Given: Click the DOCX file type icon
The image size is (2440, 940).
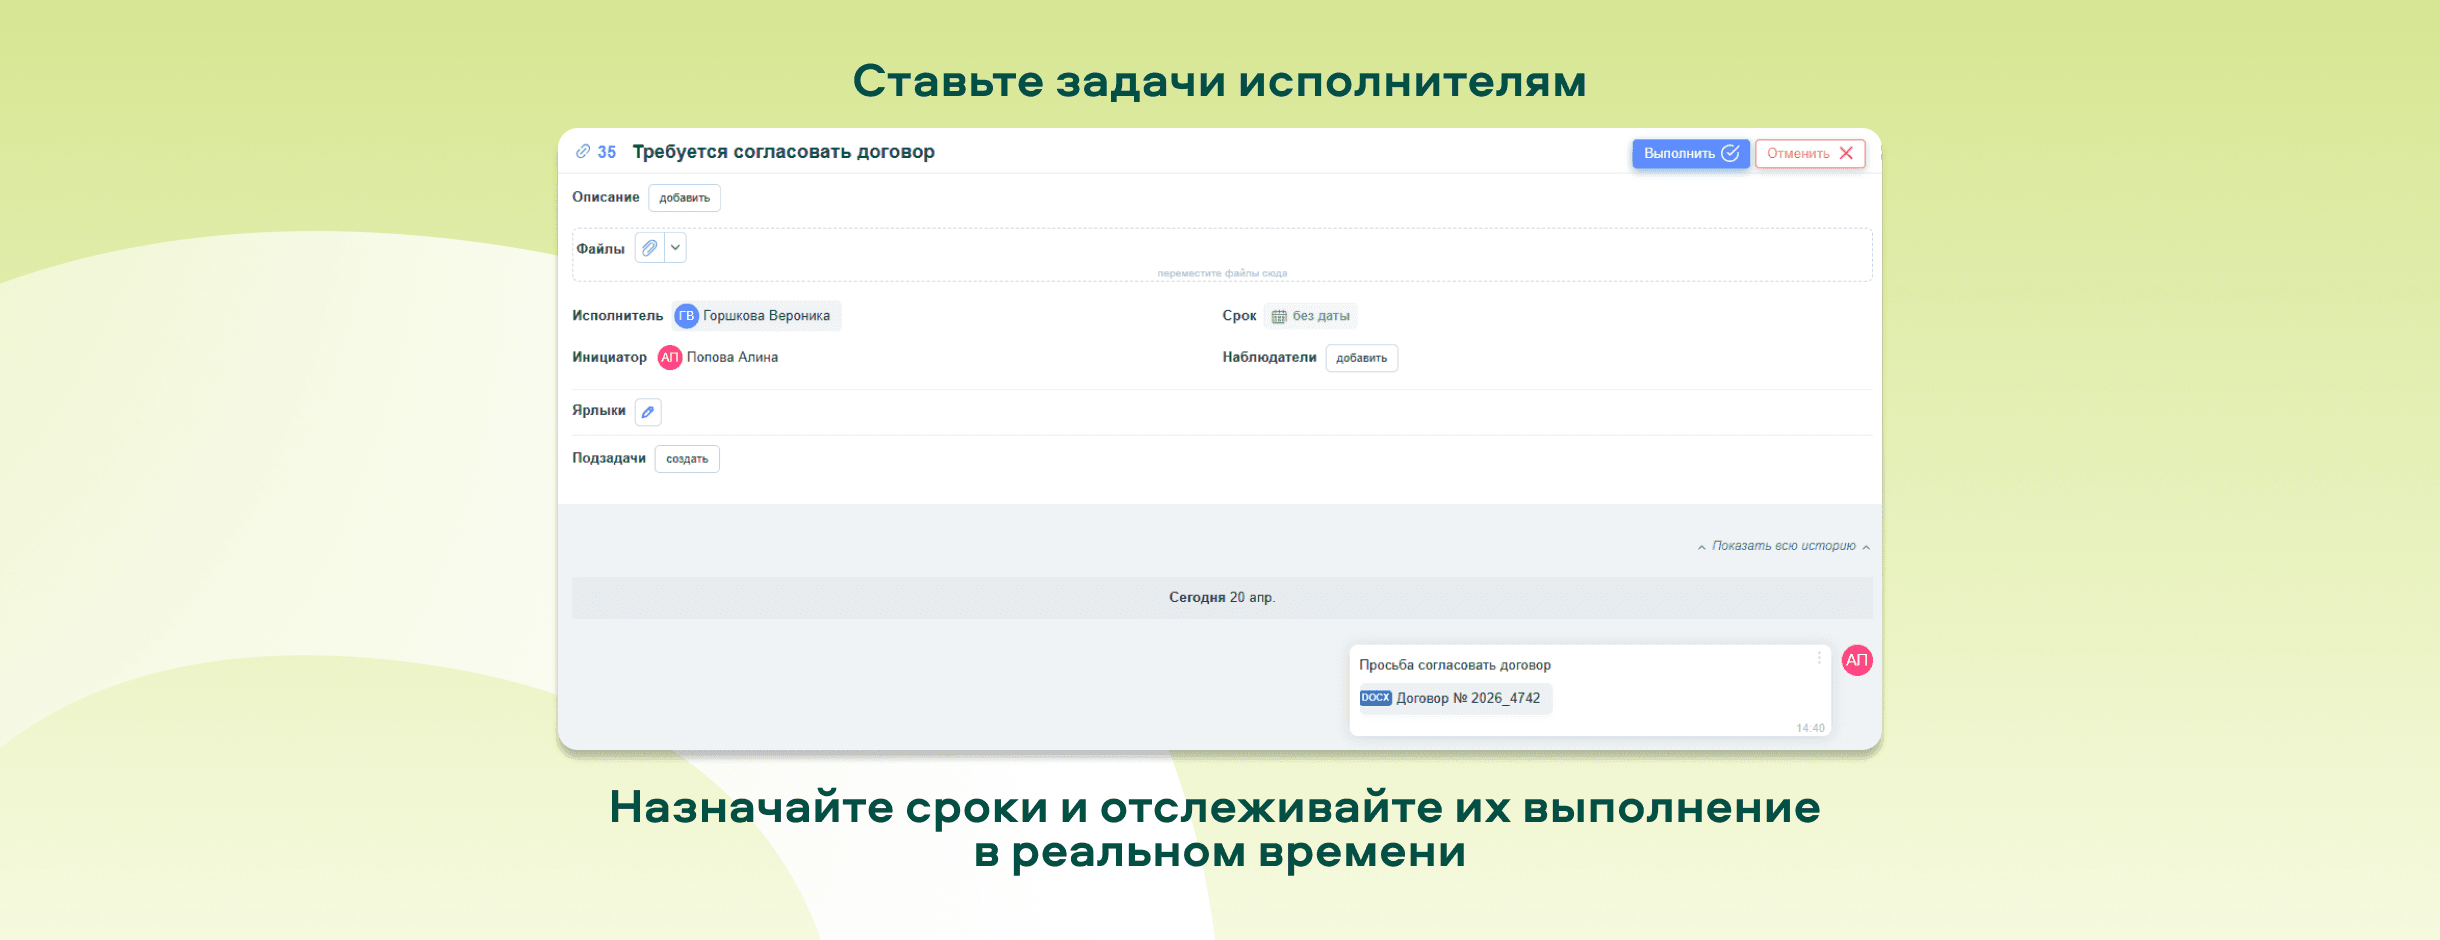Looking at the screenshot, I should click(1375, 698).
